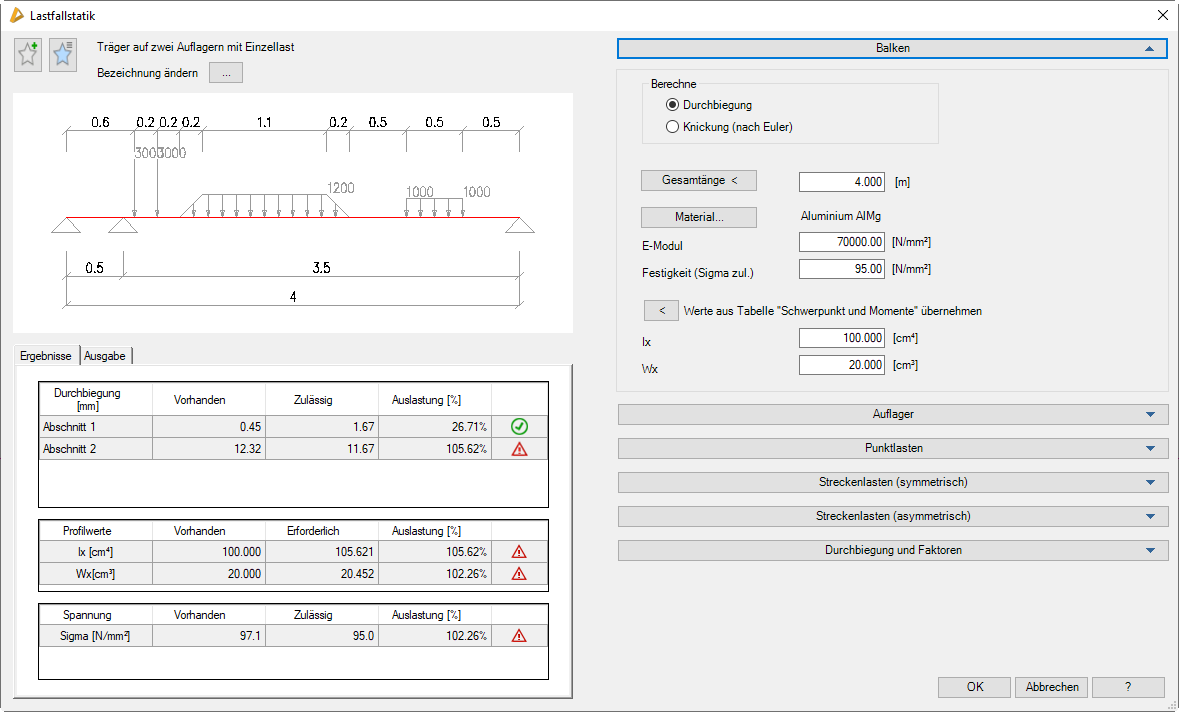This screenshot has width=1179, height=712.
Task: Click the warning icon in Wx row
Action: (519, 573)
